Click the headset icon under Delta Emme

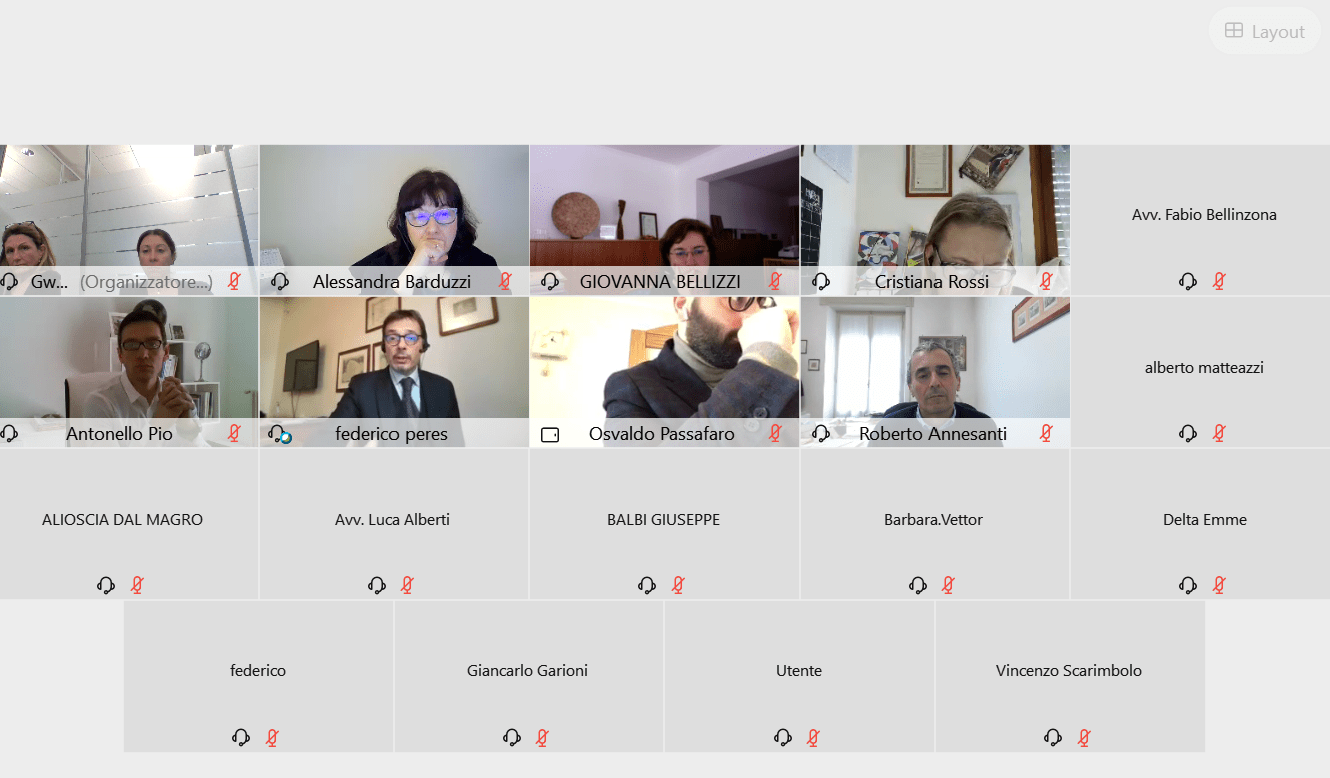tap(1188, 585)
